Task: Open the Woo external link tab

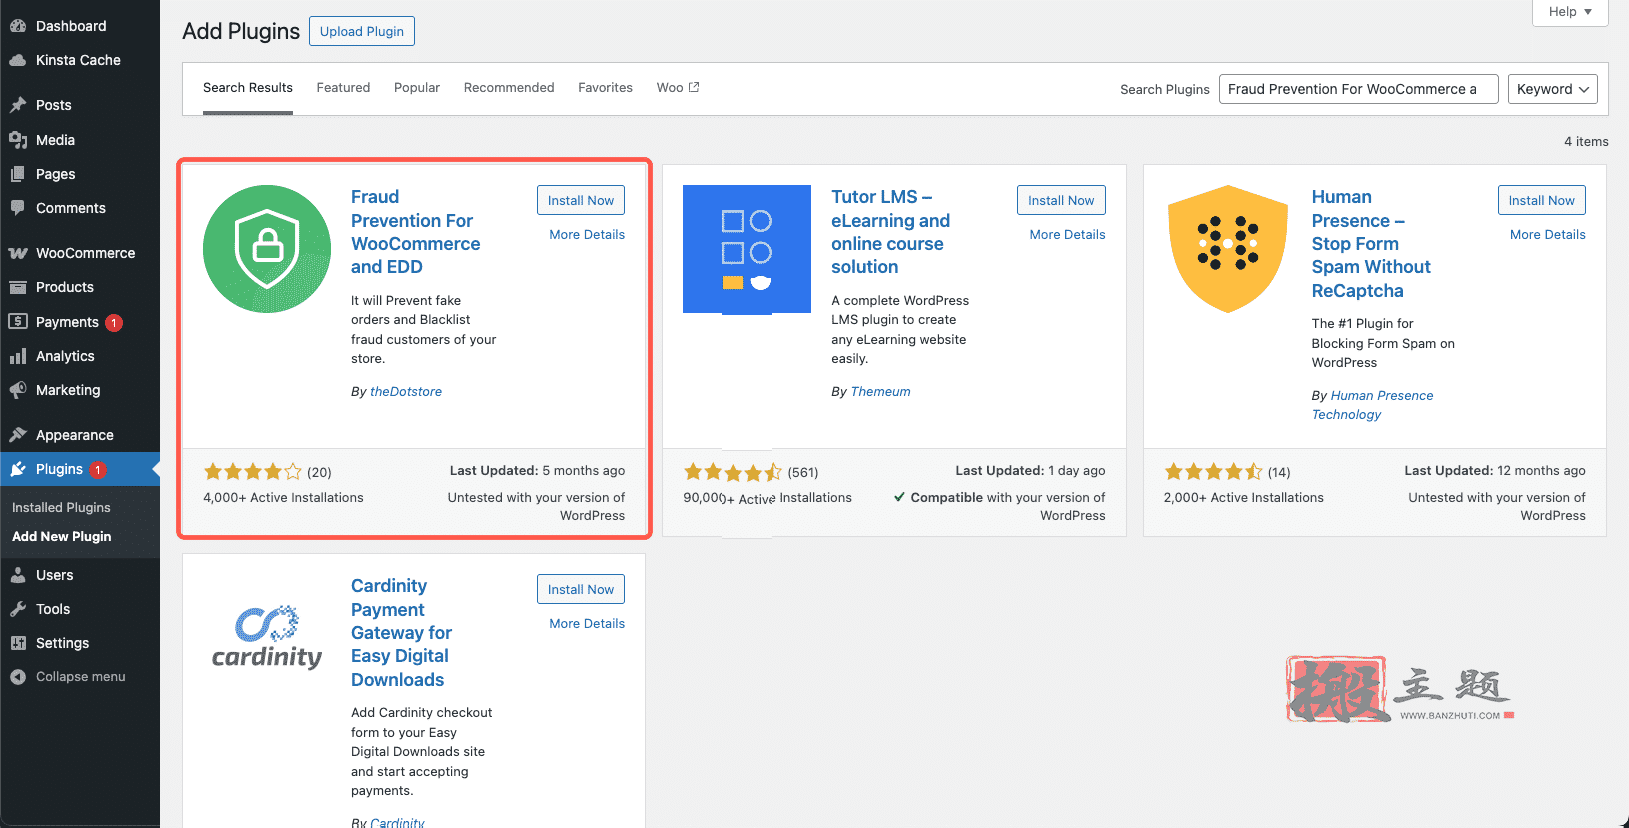Action: pos(678,88)
